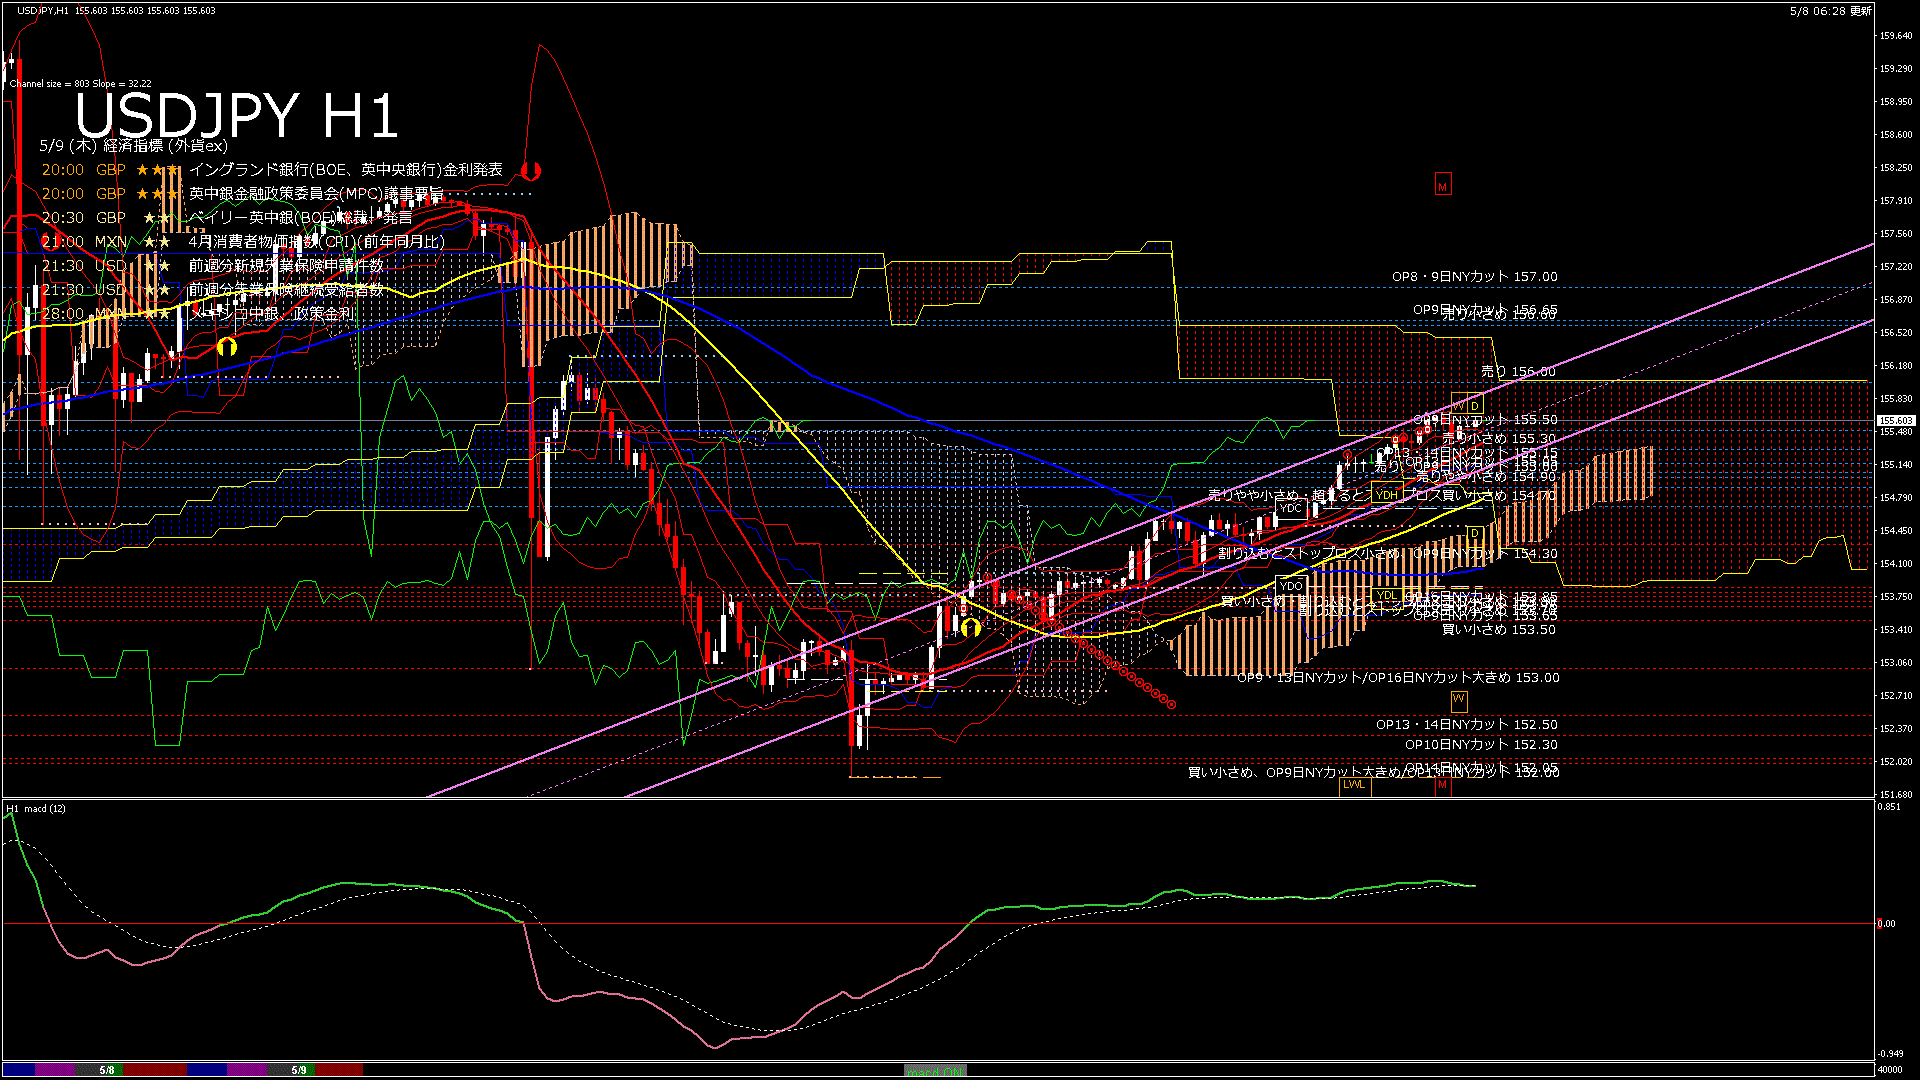The image size is (1920, 1080).
Task: Click the H1 macd (12) indicator label
Action: [36, 808]
